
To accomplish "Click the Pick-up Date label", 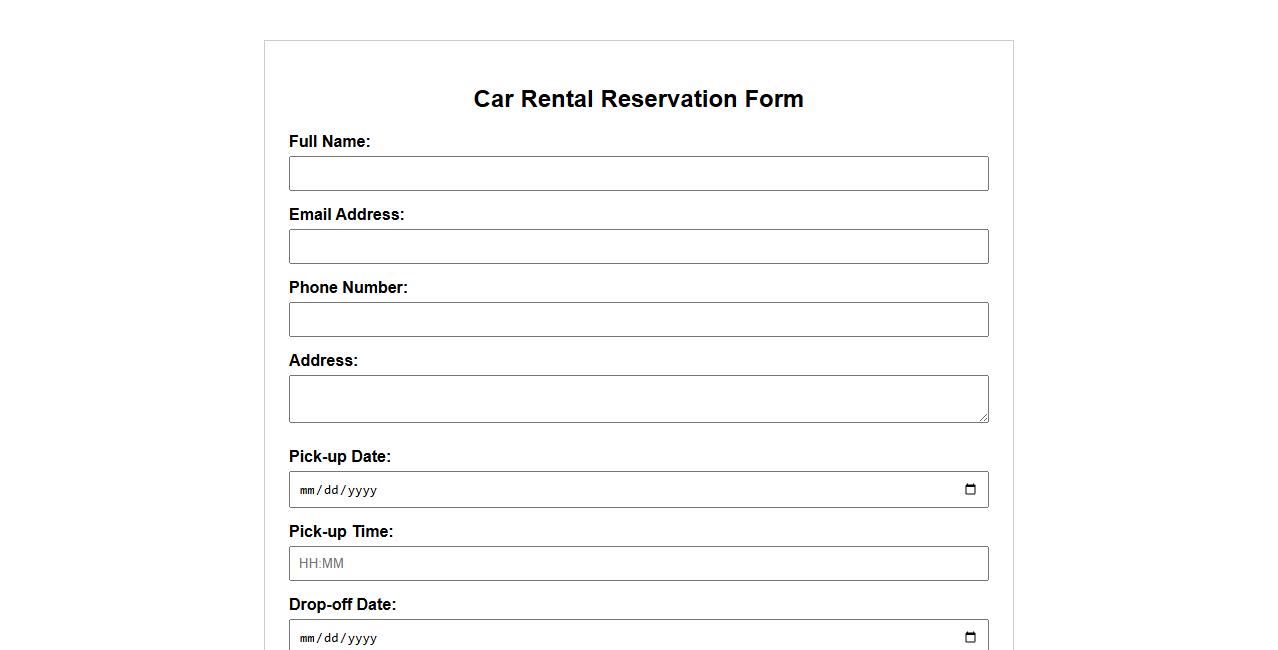I will [x=340, y=456].
